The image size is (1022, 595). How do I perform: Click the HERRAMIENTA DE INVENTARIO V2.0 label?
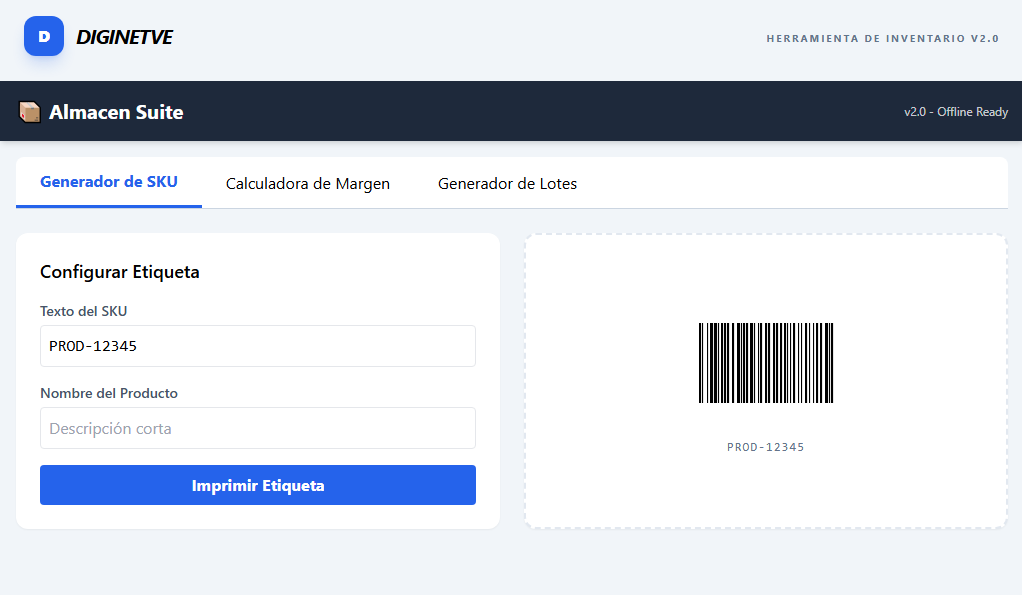882,37
